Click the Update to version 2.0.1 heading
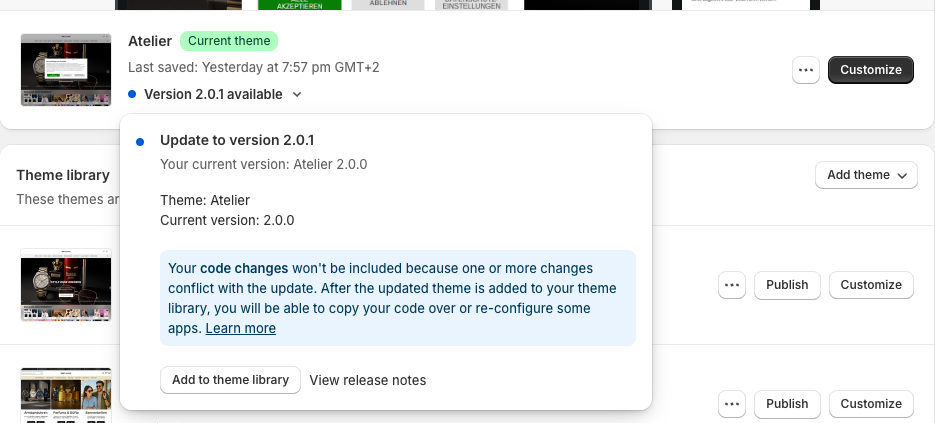This screenshot has height=423, width=935. (x=237, y=140)
